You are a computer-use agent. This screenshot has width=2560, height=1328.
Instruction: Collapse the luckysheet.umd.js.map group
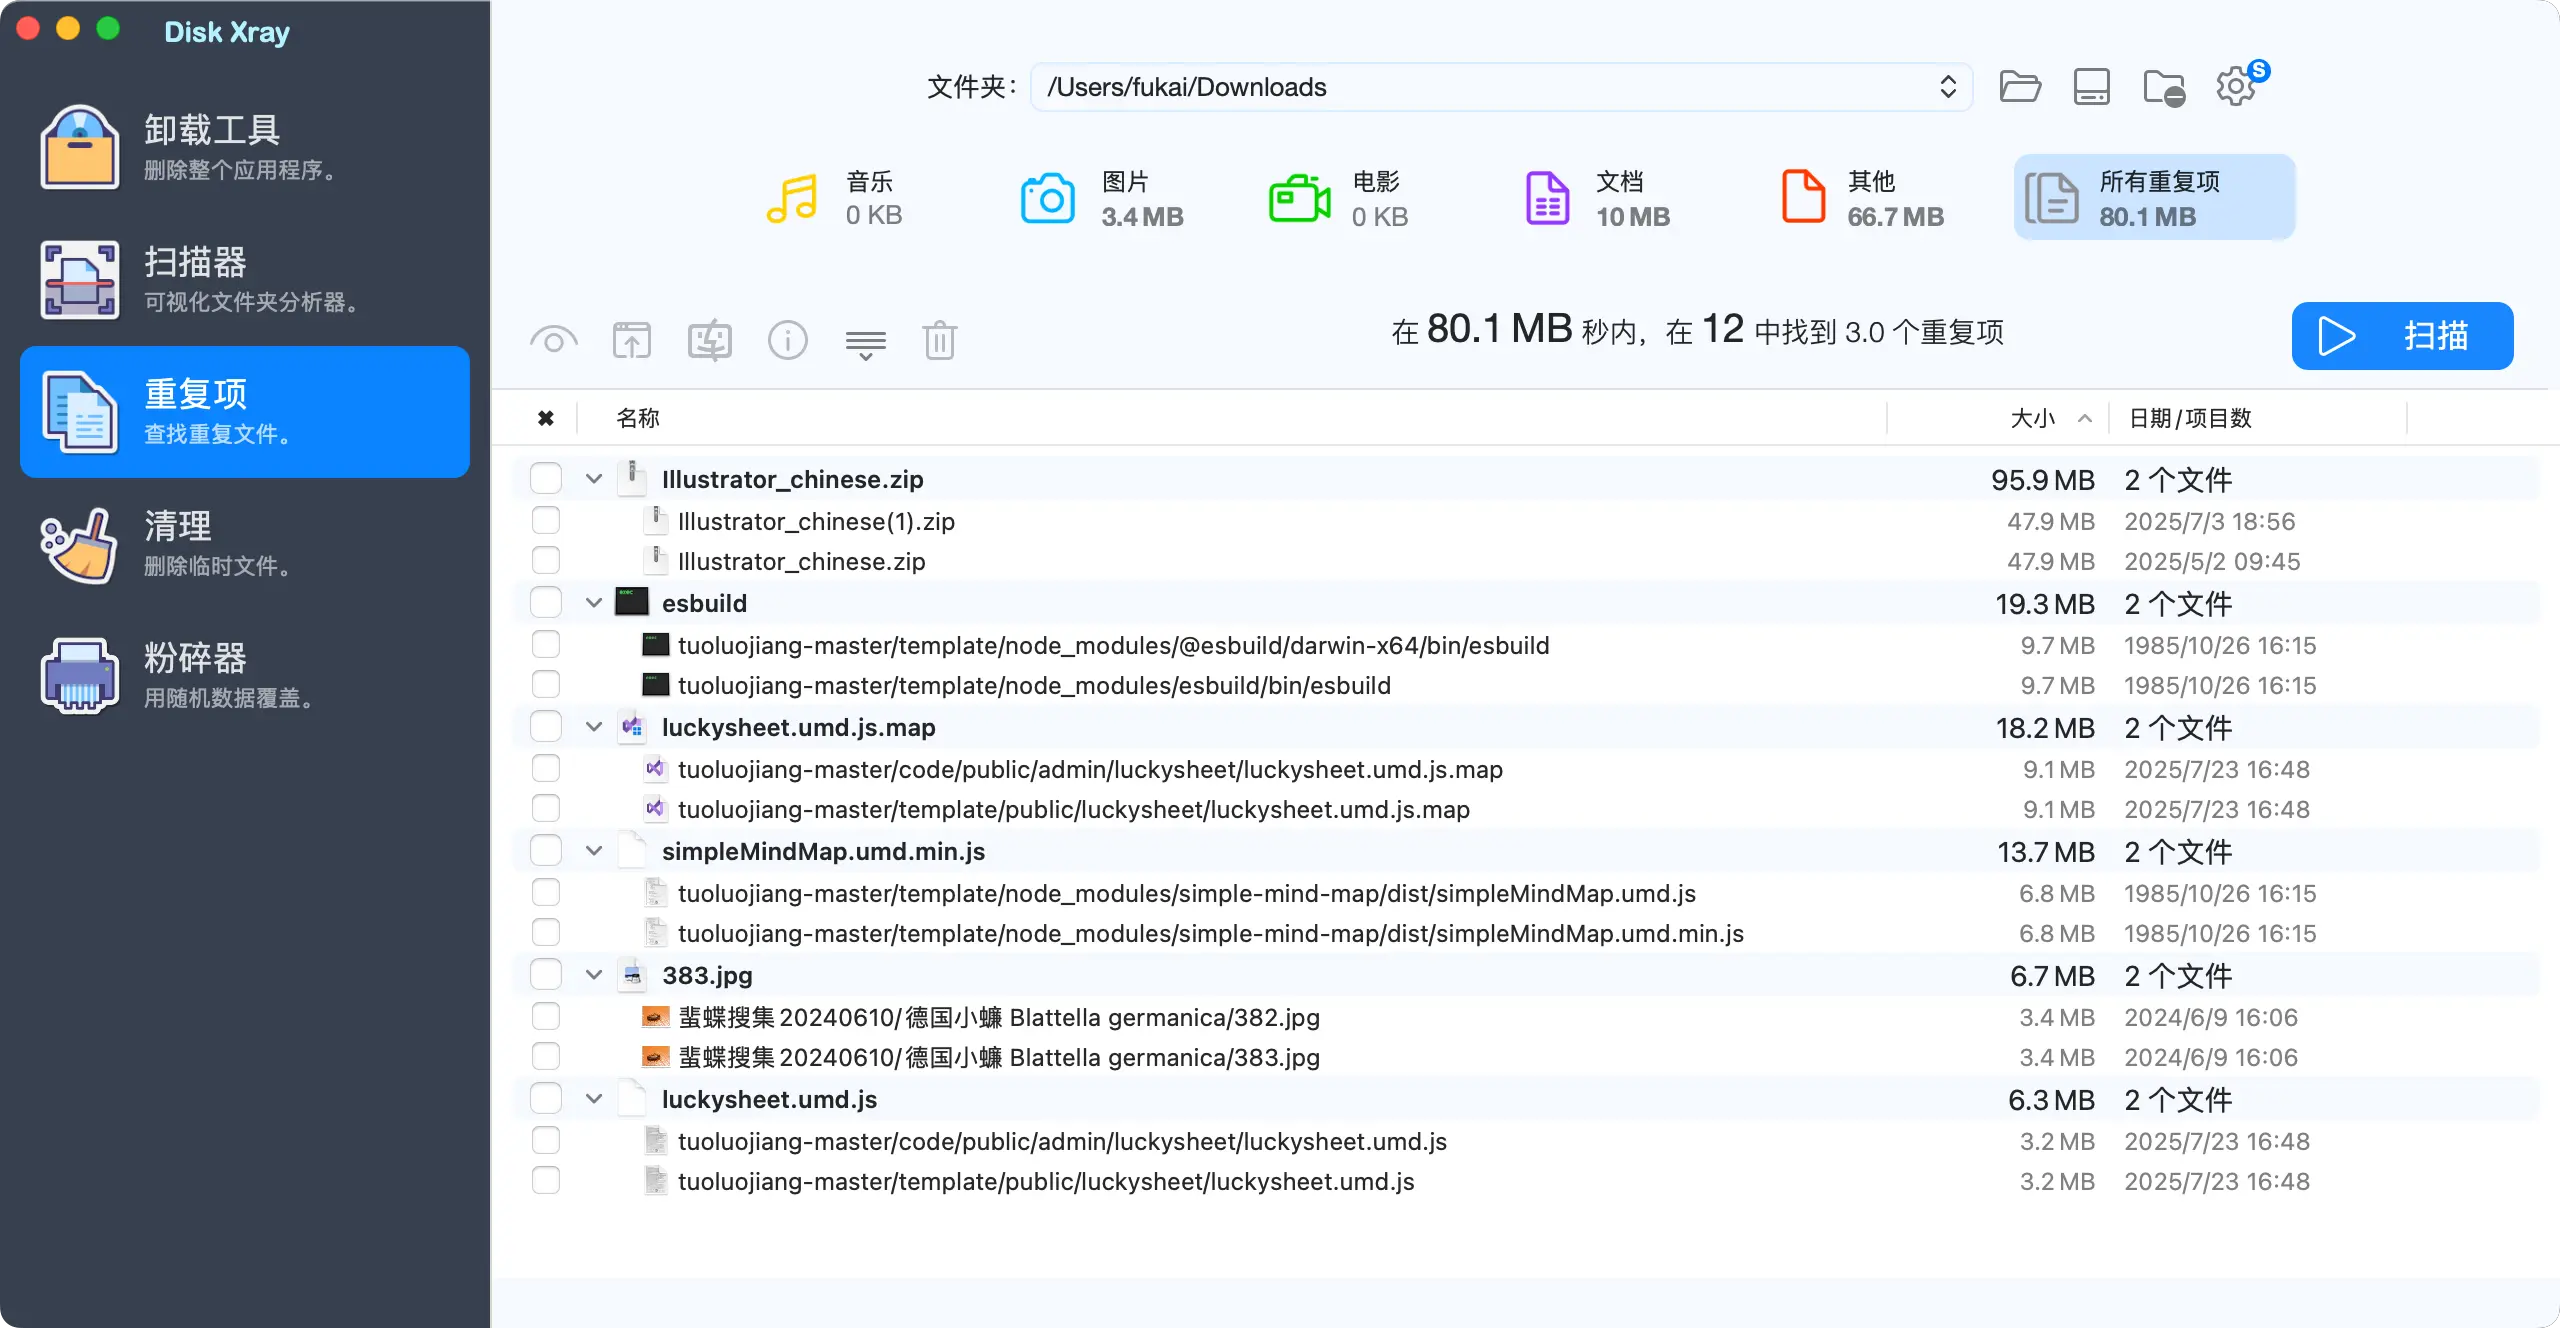pyautogui.click(x=594, y=727)
